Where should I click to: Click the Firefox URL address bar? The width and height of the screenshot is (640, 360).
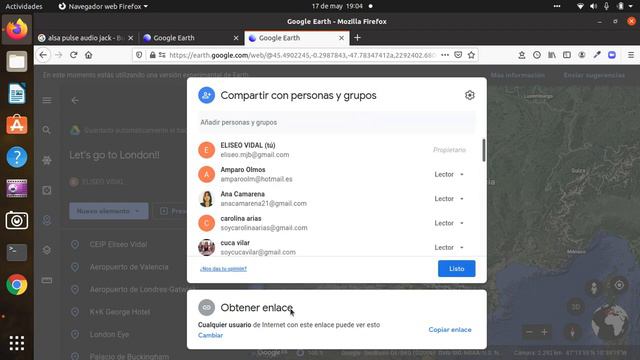302,55
